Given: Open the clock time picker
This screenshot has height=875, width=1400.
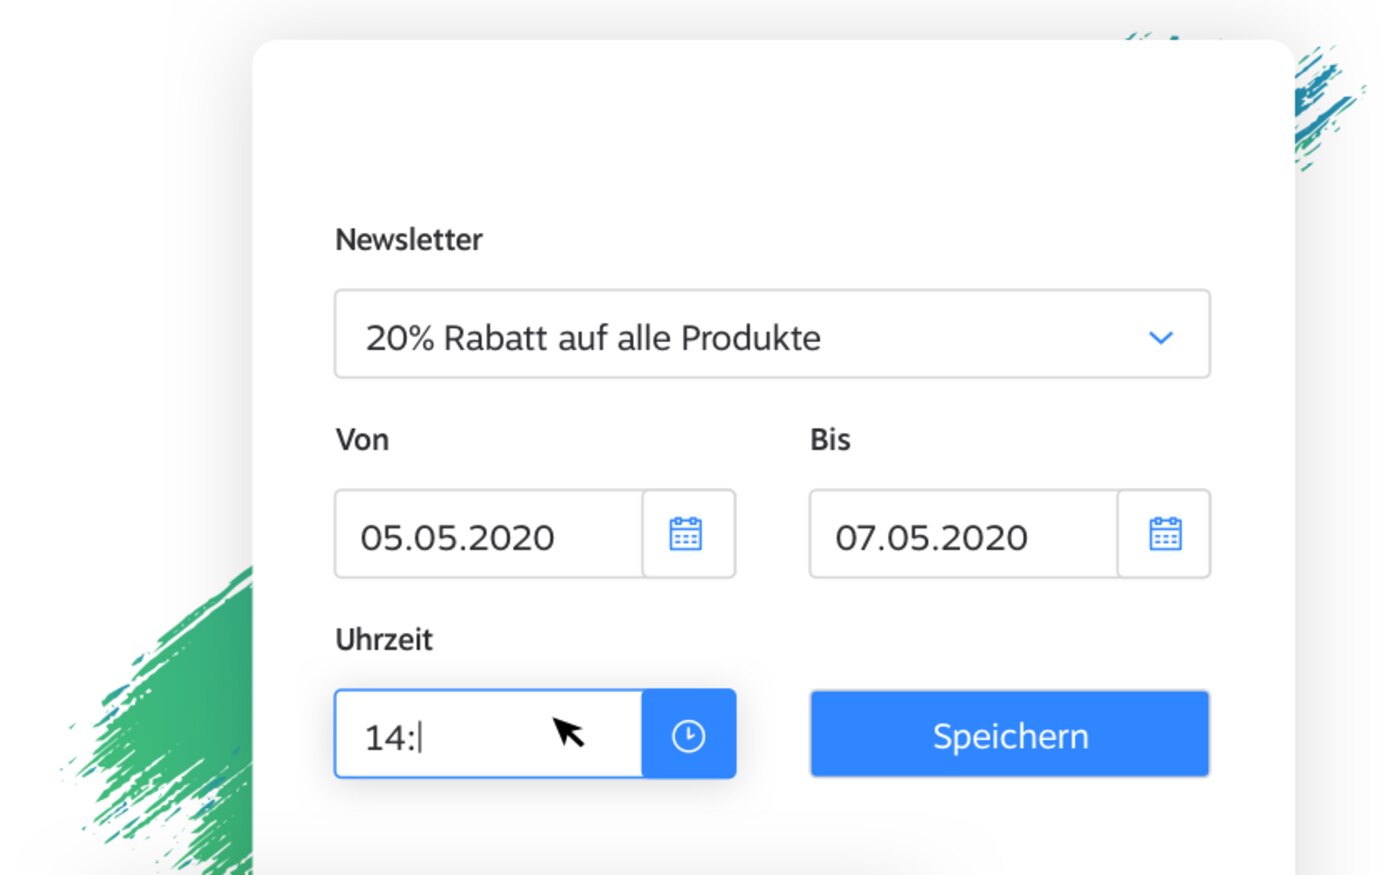Looking at the screenshot, I should [x=689, y=734].
